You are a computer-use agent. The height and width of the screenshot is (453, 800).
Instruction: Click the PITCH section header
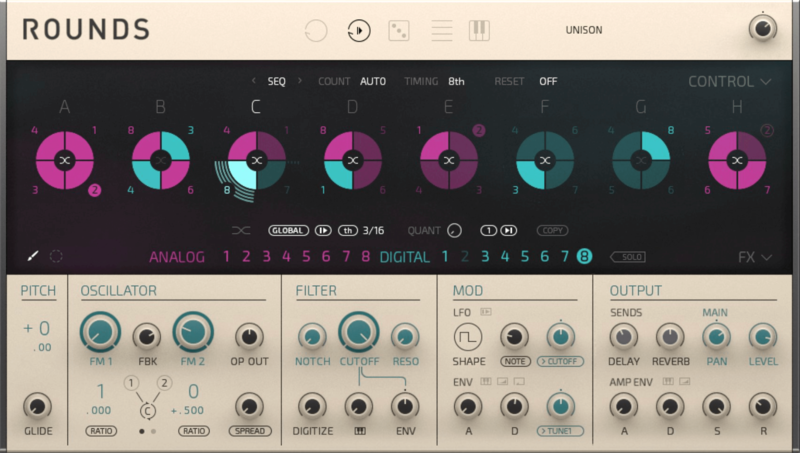pos(38,291)
